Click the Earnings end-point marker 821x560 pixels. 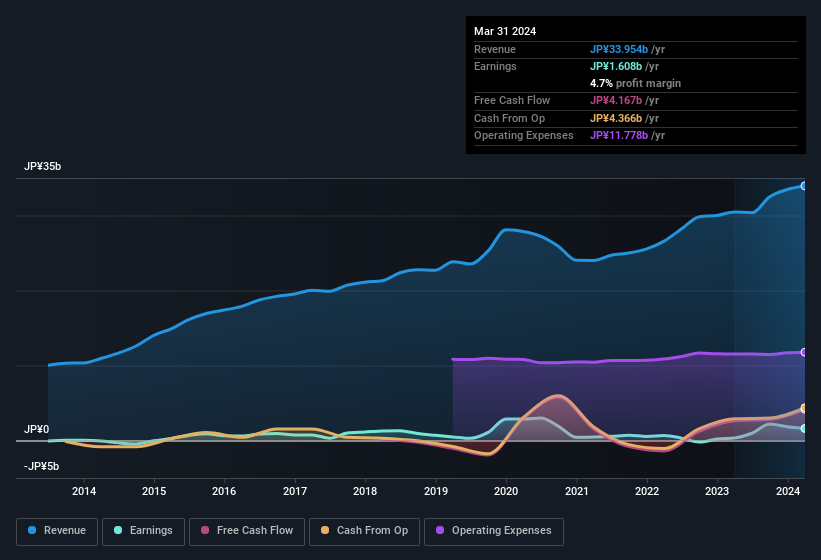[x=803, y=429]
